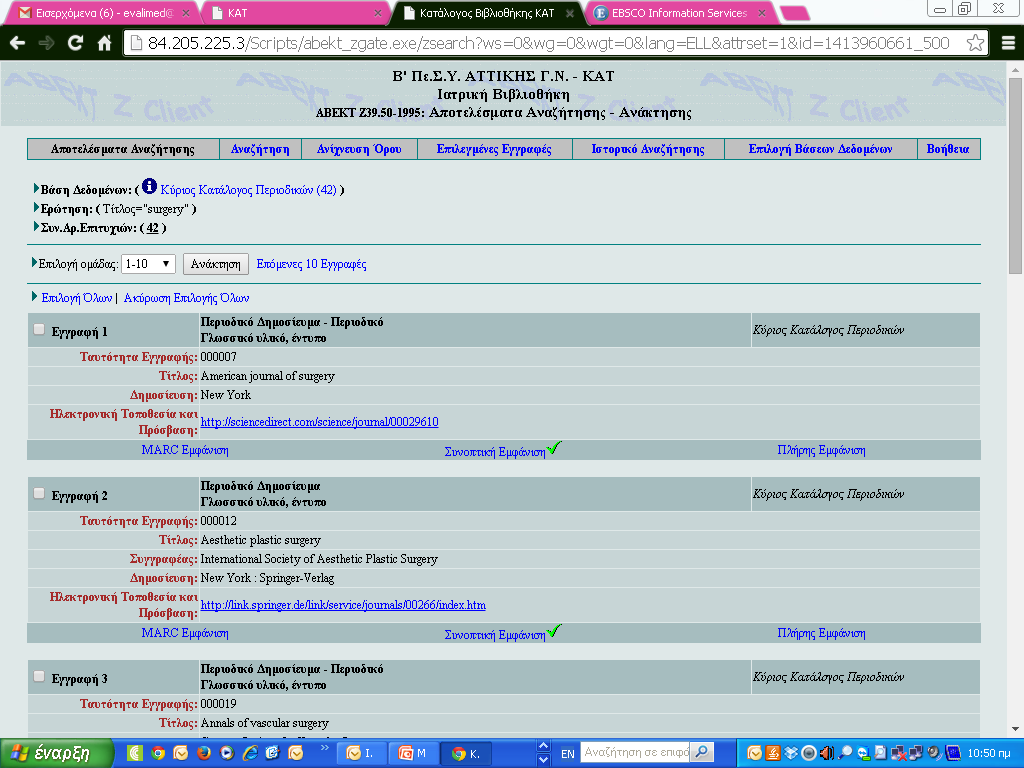Check the Εγγραφή 3 checkbox

pos(39,677)
